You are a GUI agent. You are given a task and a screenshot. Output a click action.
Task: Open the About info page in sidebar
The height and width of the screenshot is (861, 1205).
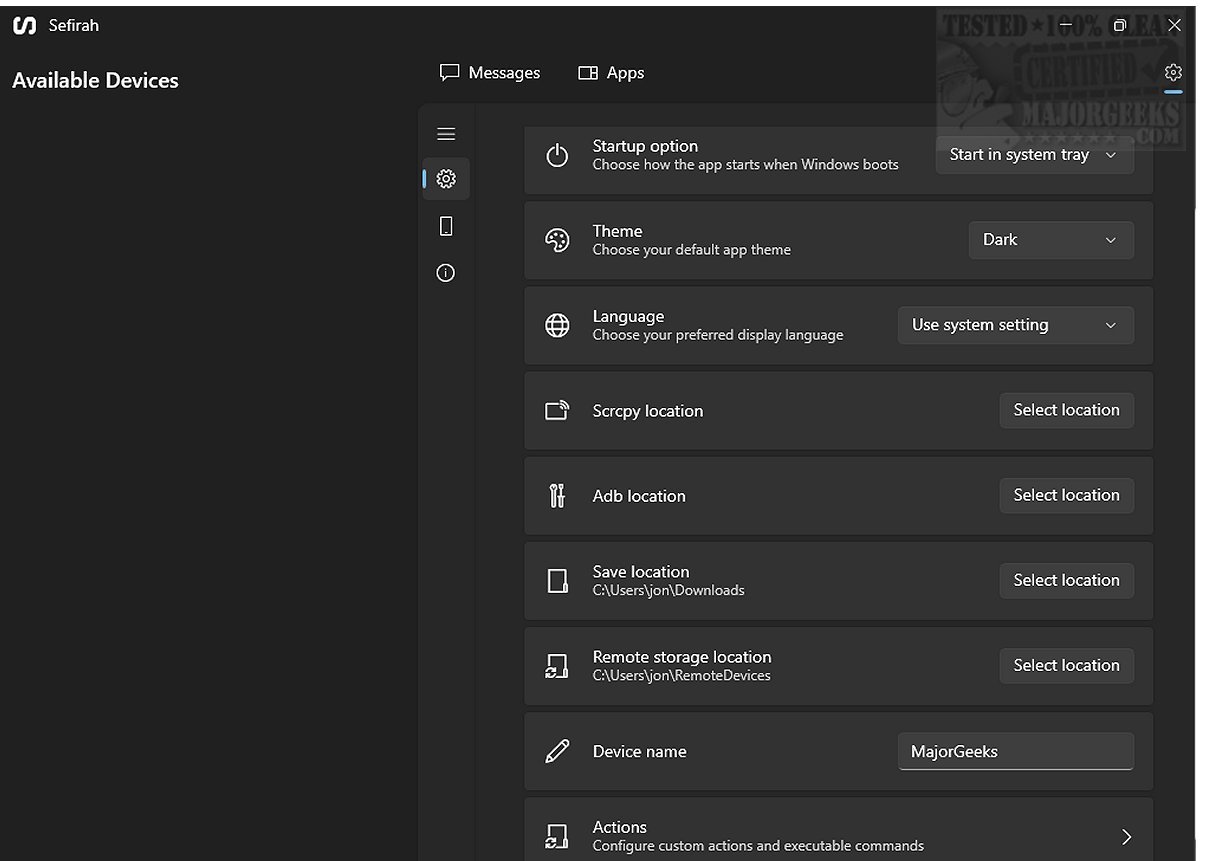click(x=446, y=272)
